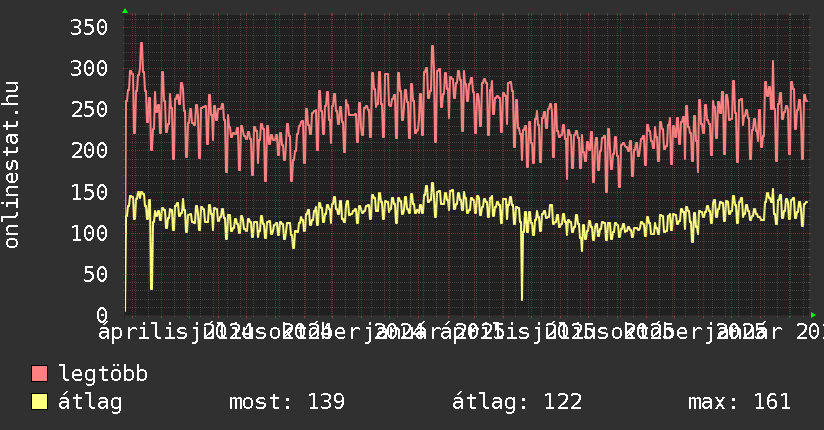Viewport: 824px width, 430px height.
Task: Click the 150 y-axis label
Action: coord(88,191)
